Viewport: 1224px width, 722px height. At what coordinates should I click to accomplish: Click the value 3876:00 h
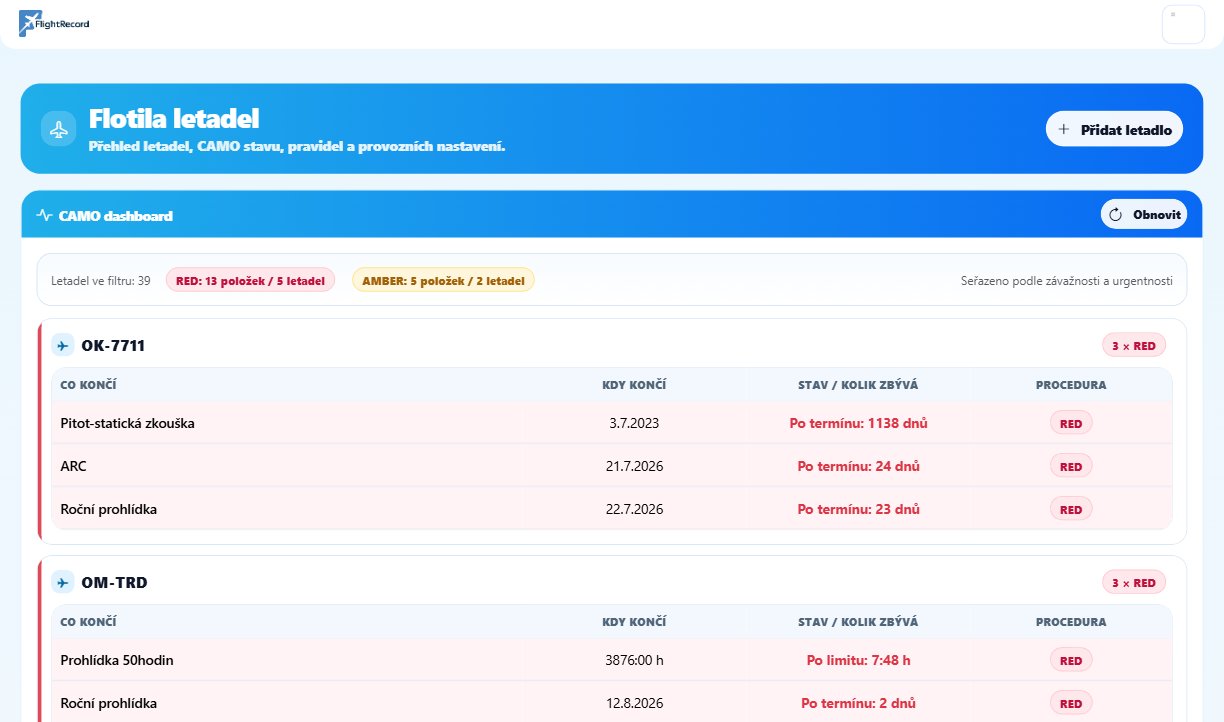pos(634,660)
